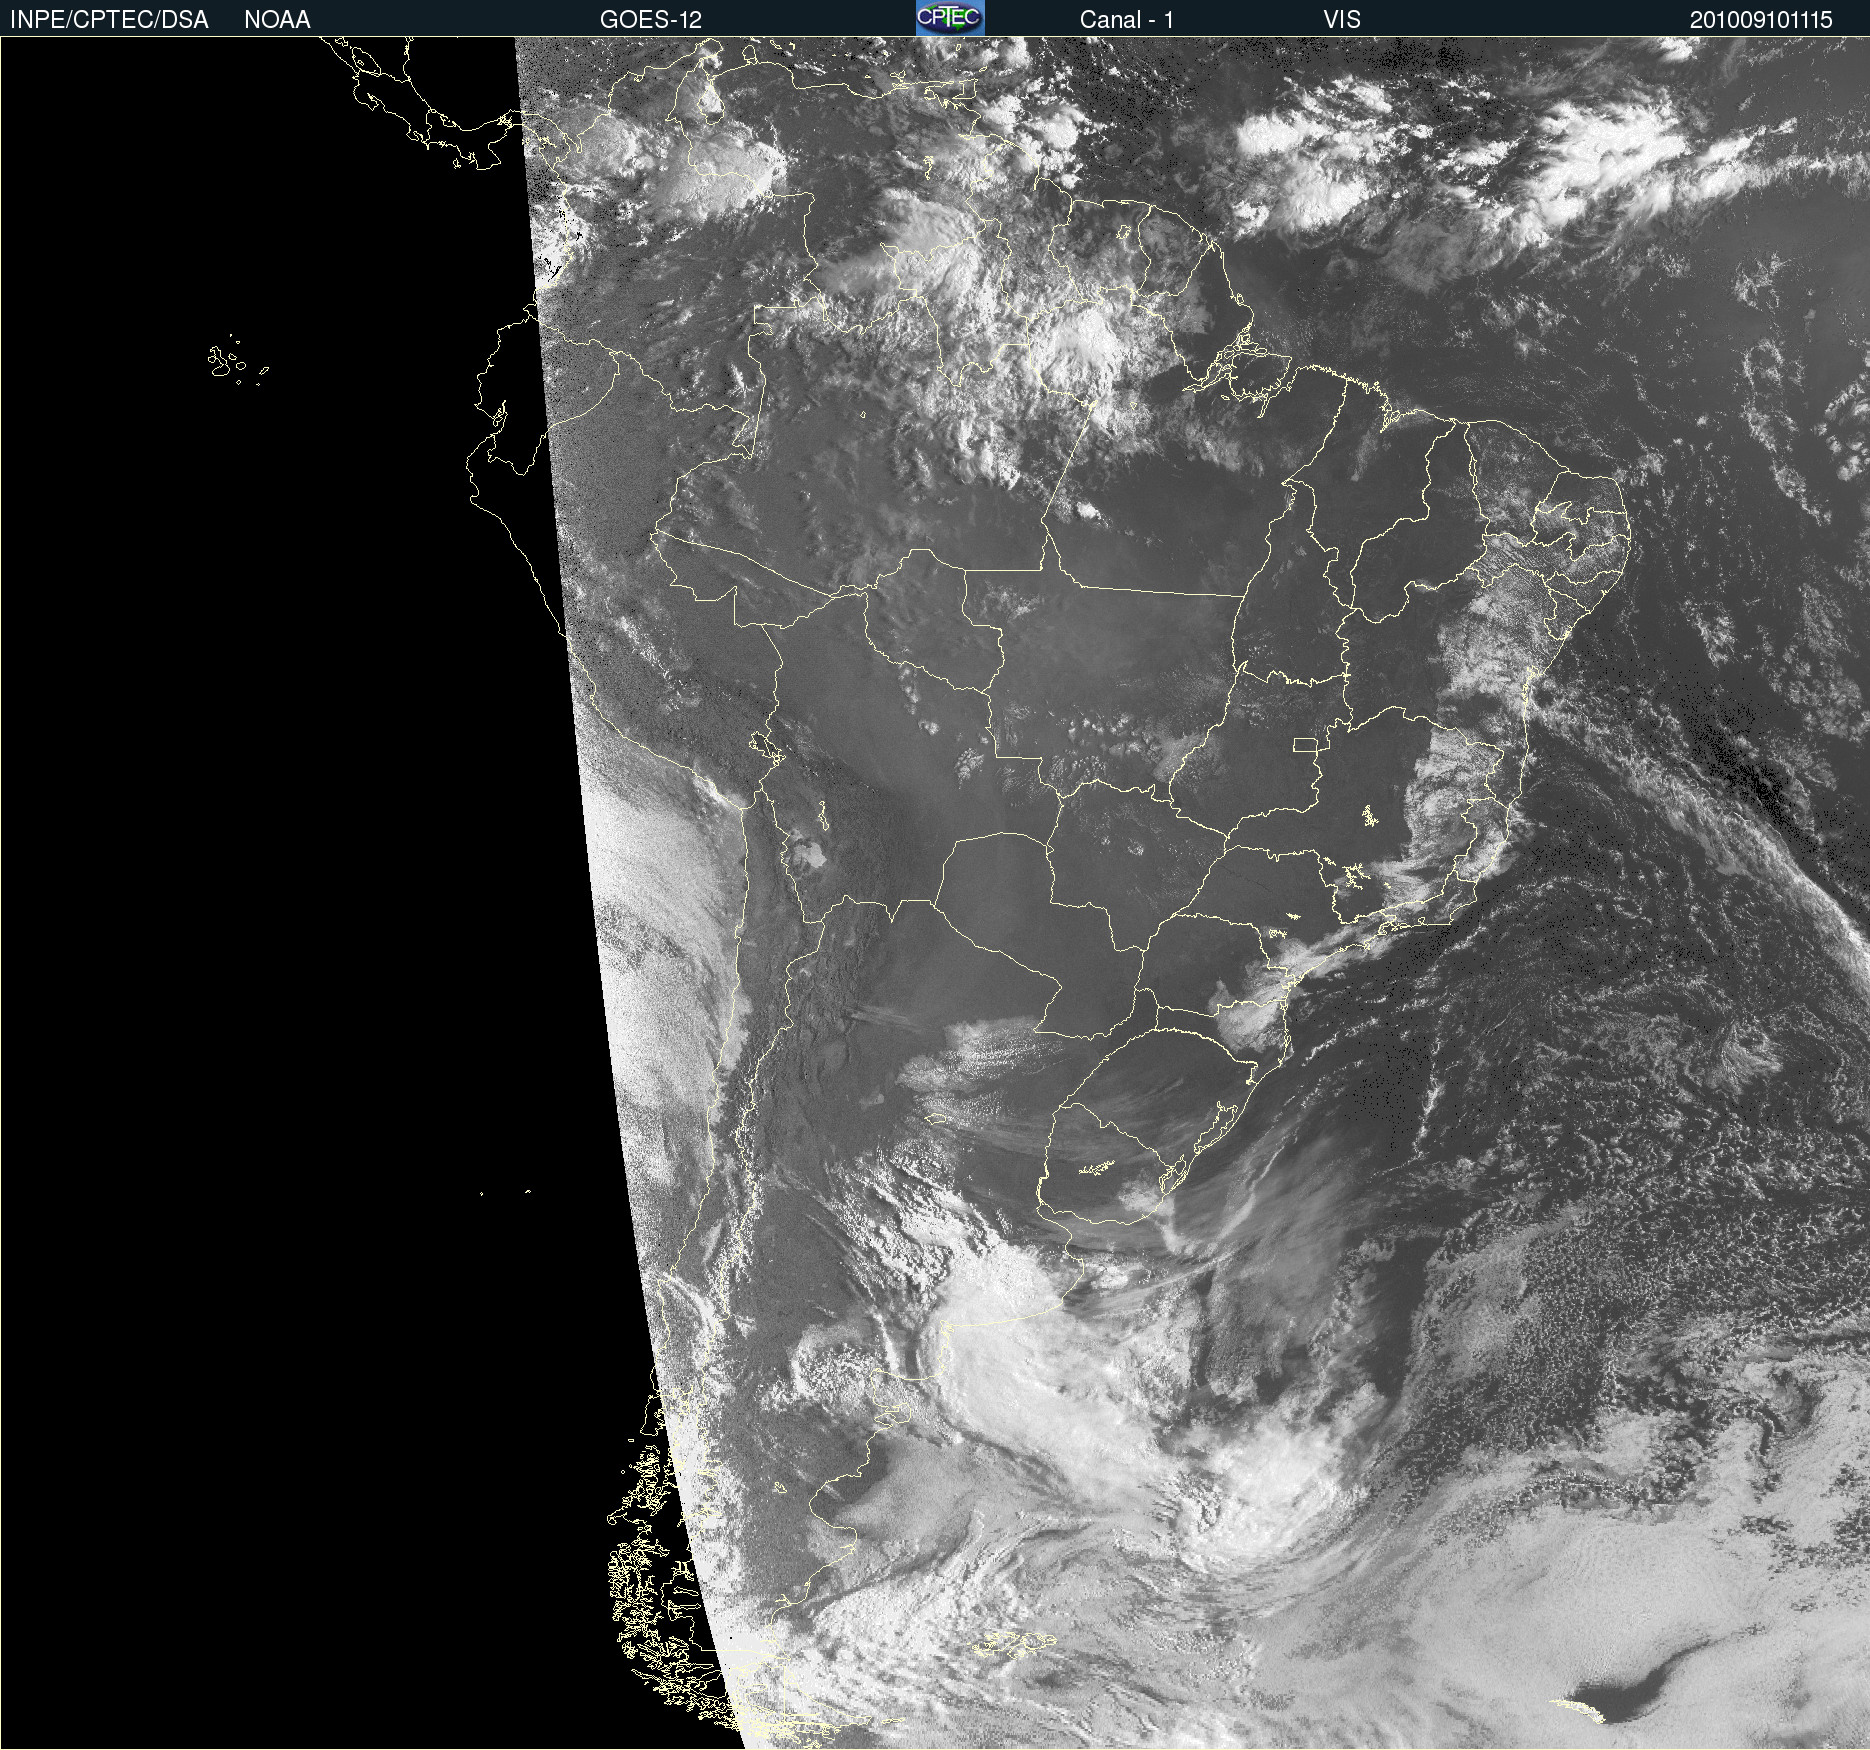1870x1750 pixels.
Task: Click the 201009101115 timestamp
Action: click(x=1761, y=19)
